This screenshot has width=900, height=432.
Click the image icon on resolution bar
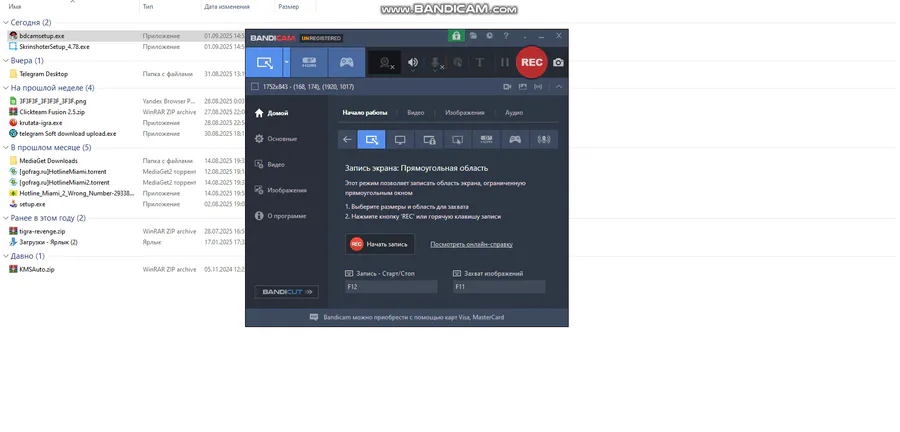(x=522, y=87)
